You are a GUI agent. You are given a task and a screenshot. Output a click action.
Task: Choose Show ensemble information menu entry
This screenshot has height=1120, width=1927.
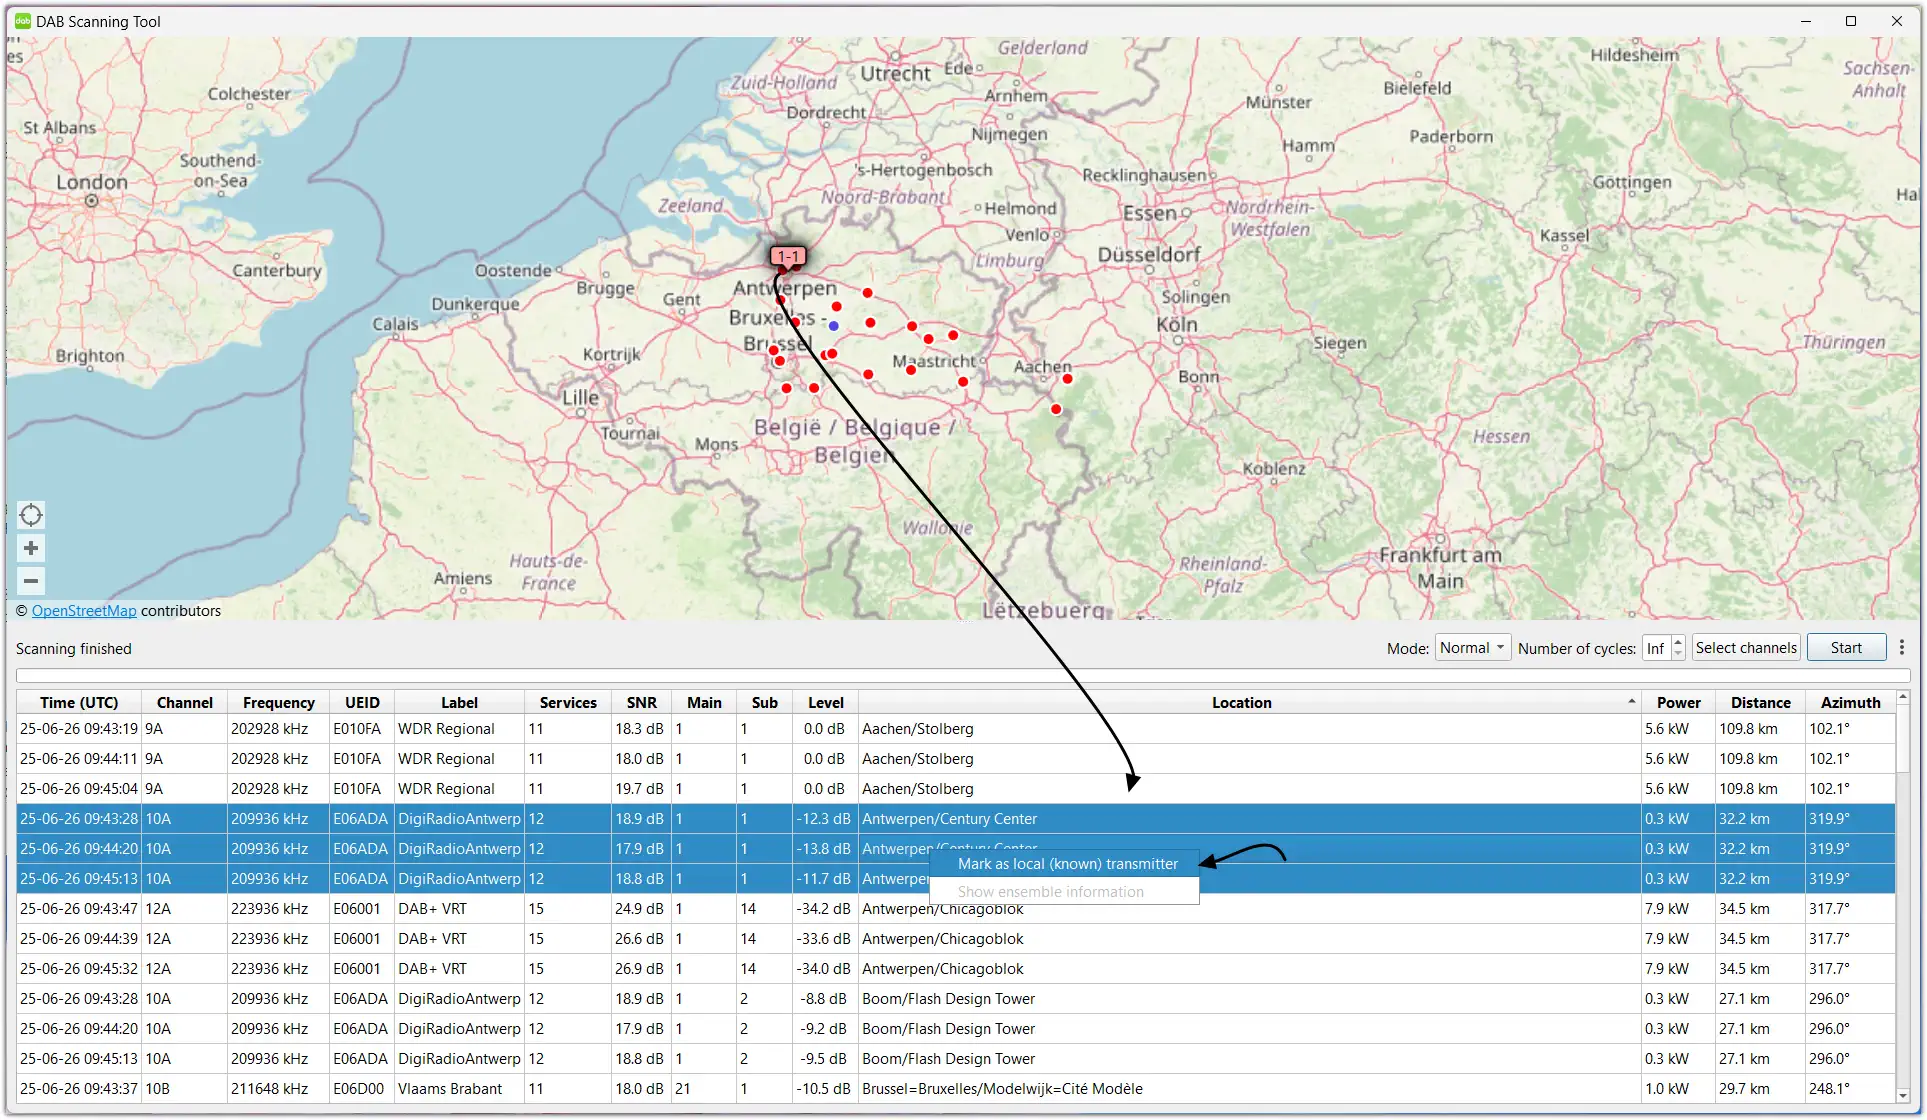click(x=1050, y=891)
